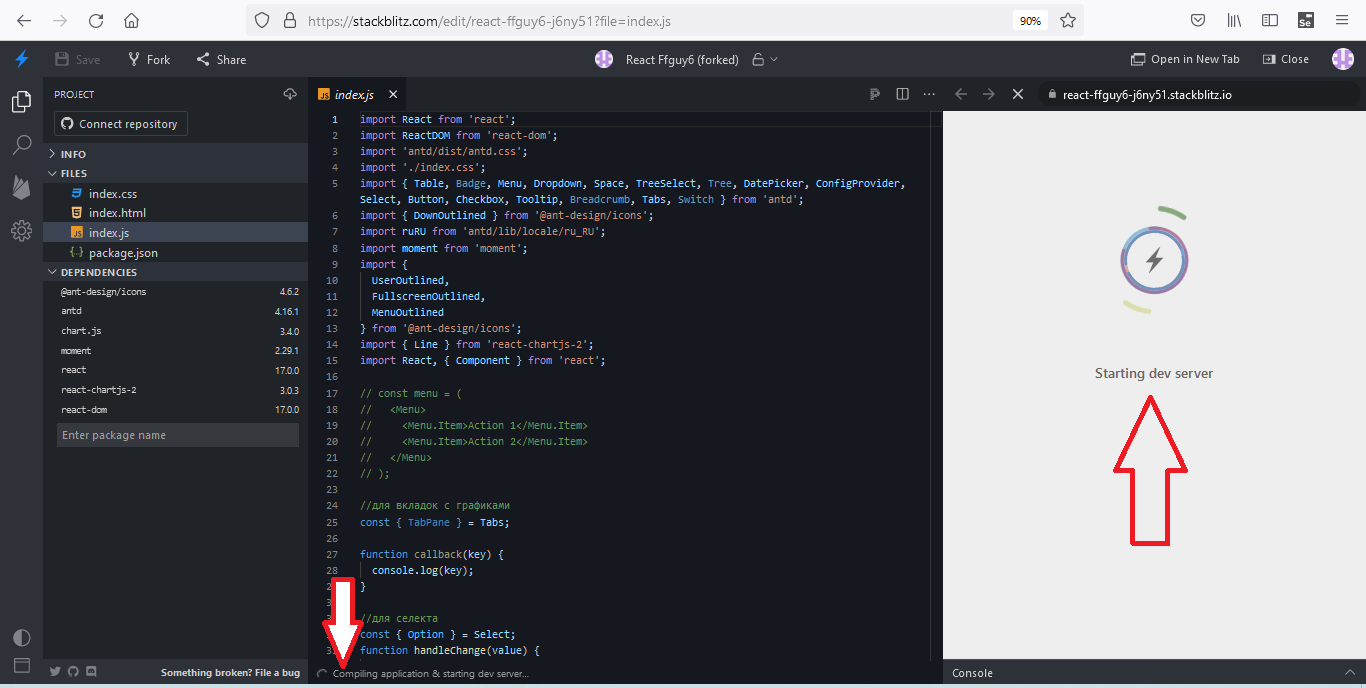
Task: Click the layout window icon at sidebar bottom
Action: tap(21, 666)
